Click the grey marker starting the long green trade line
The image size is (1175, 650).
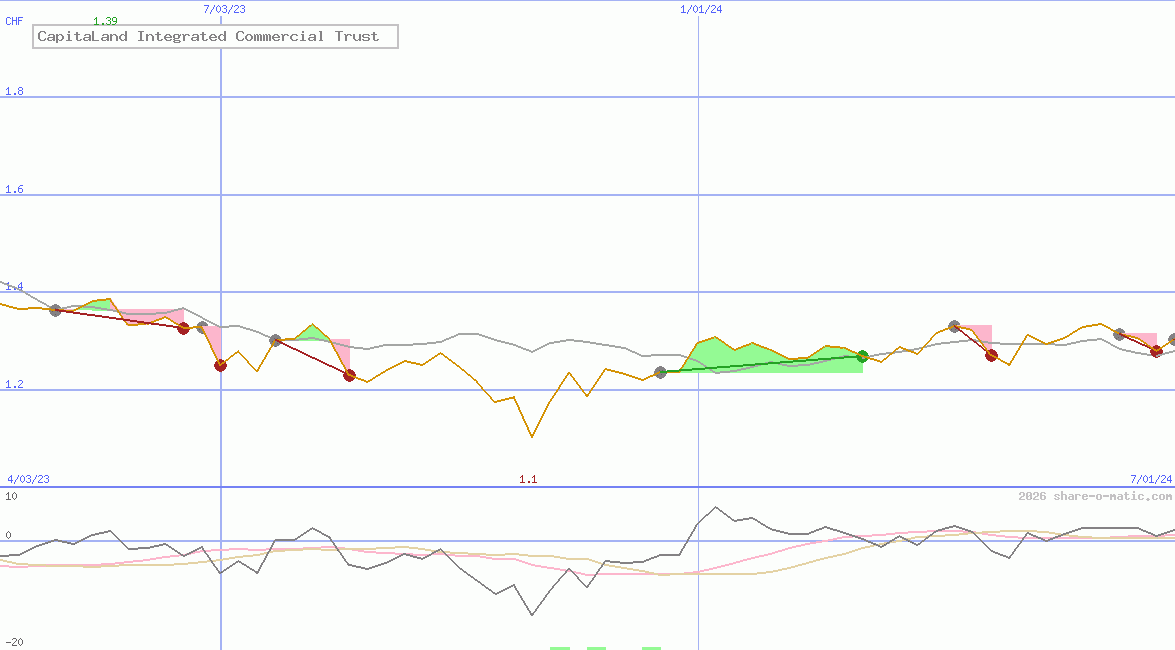tap(660, 372)
